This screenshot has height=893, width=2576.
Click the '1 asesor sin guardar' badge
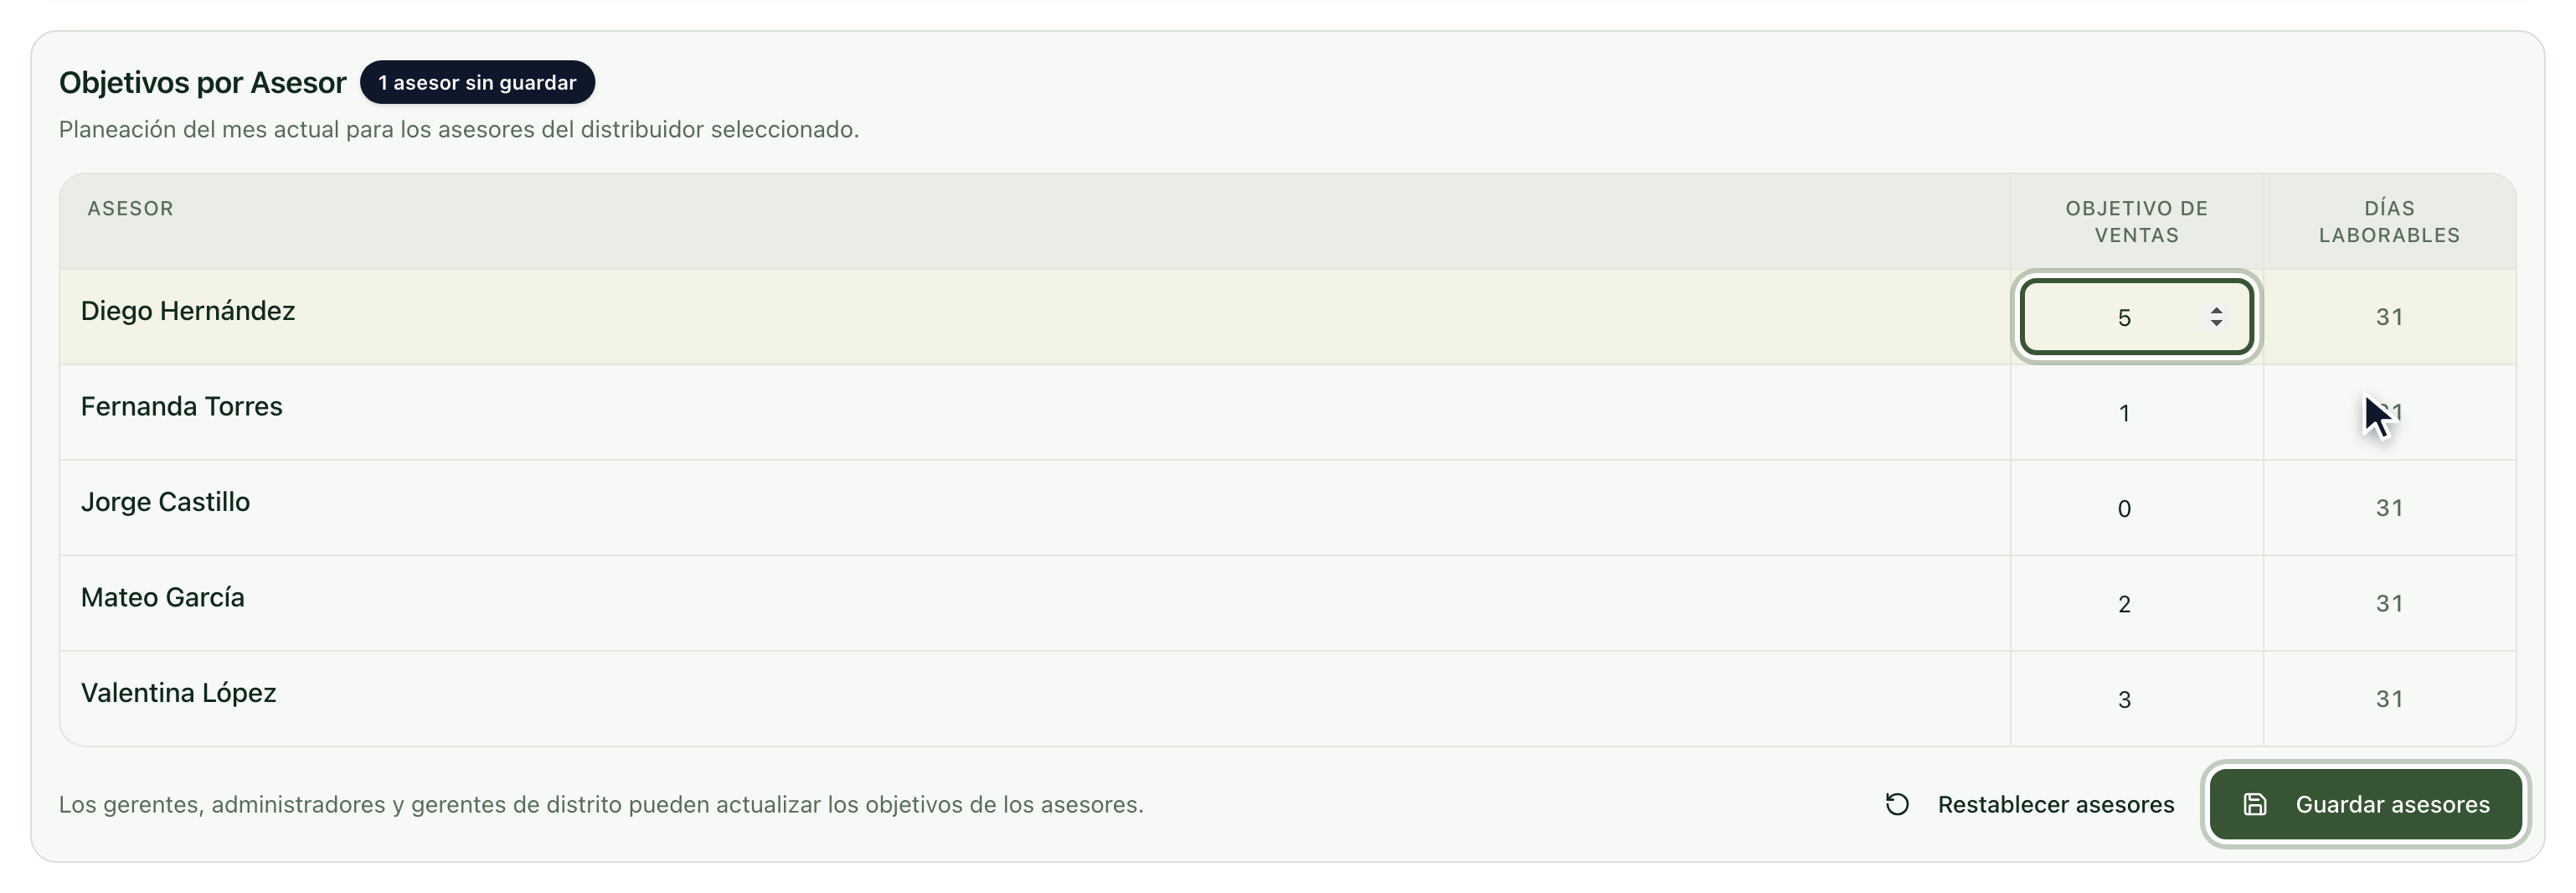[477, 82]
